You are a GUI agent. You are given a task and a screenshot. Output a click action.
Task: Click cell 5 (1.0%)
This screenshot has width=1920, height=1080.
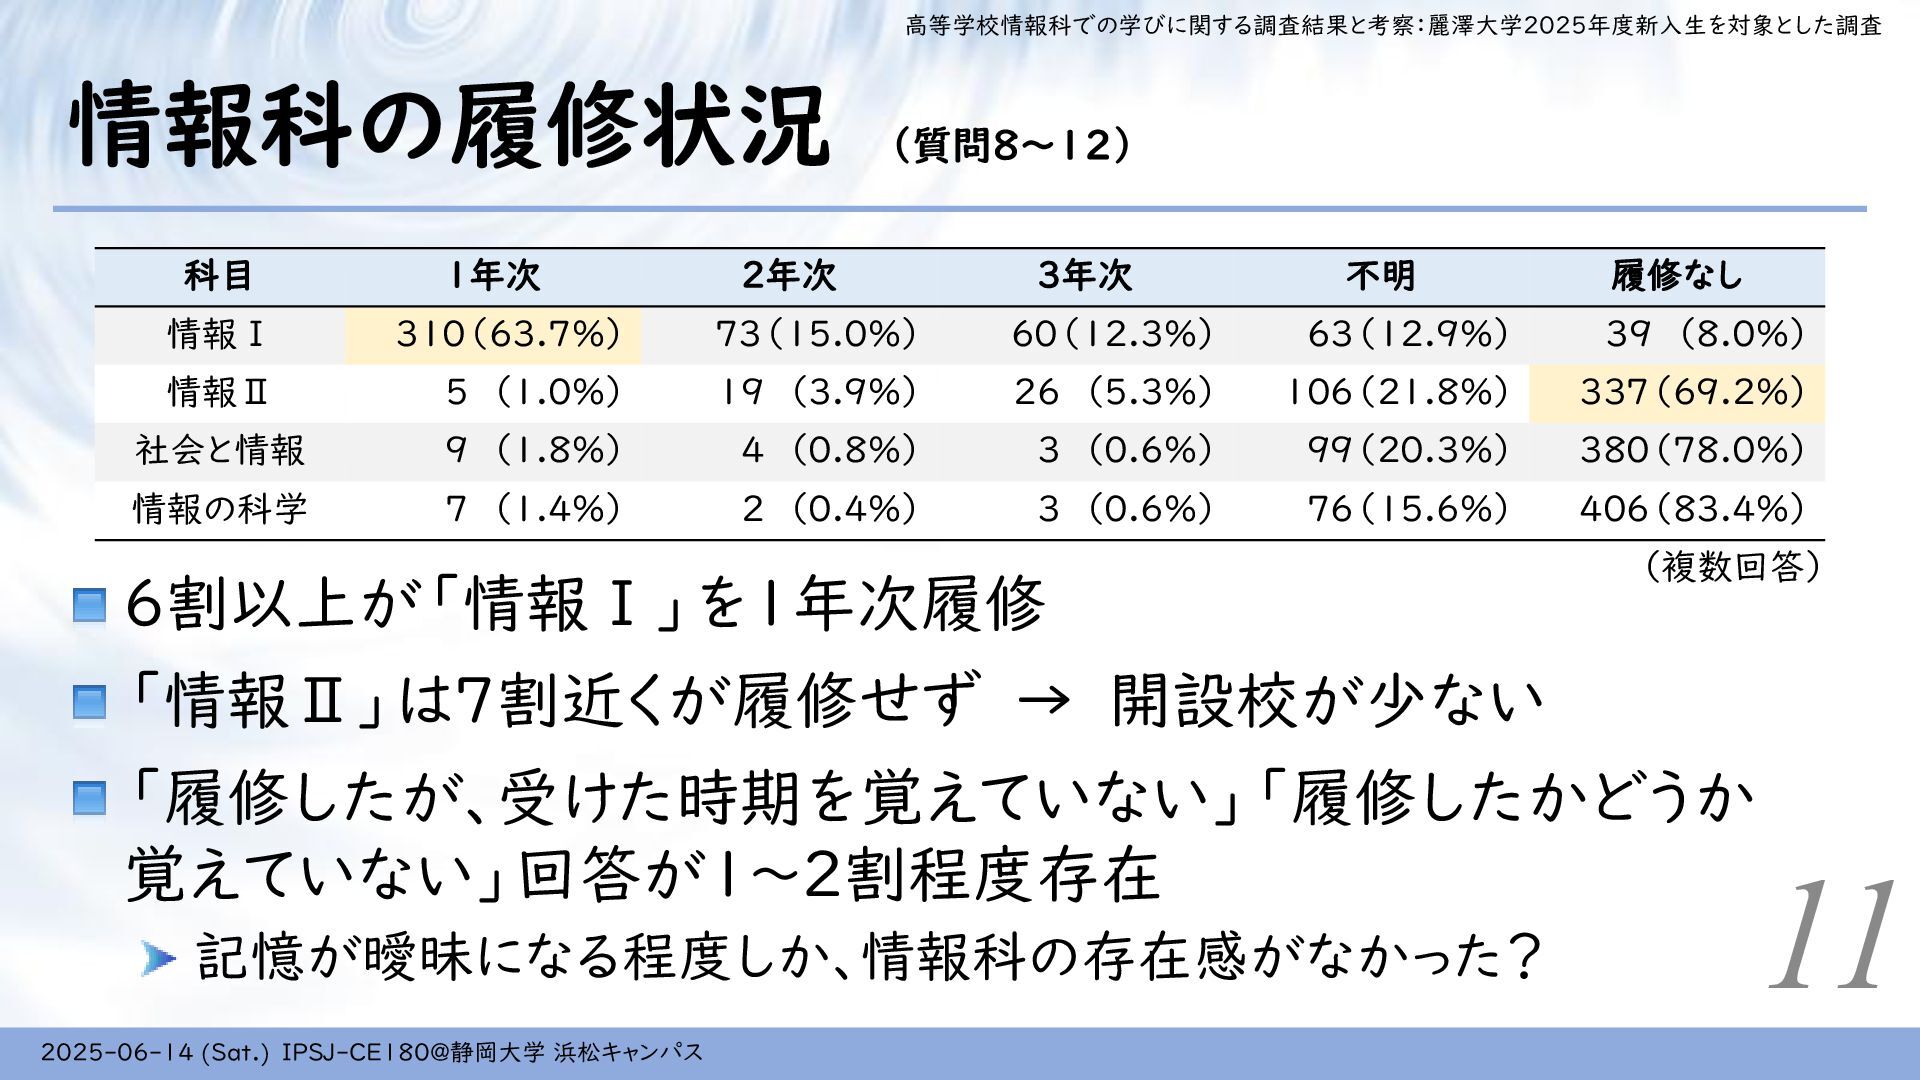pos(533,392)
